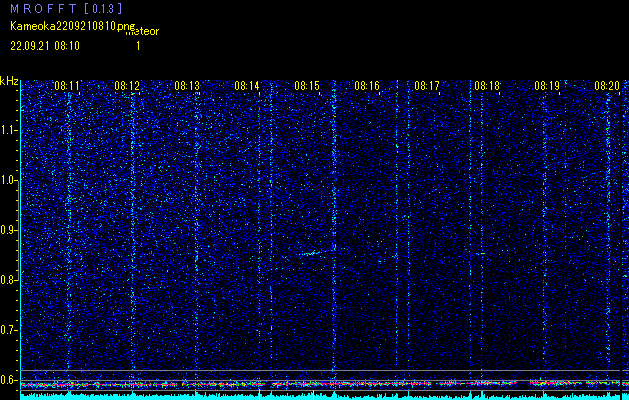Viewport: 629px width, 400px height.
Task: Click the meteor count value 1
Action: [x=138, y=46]
